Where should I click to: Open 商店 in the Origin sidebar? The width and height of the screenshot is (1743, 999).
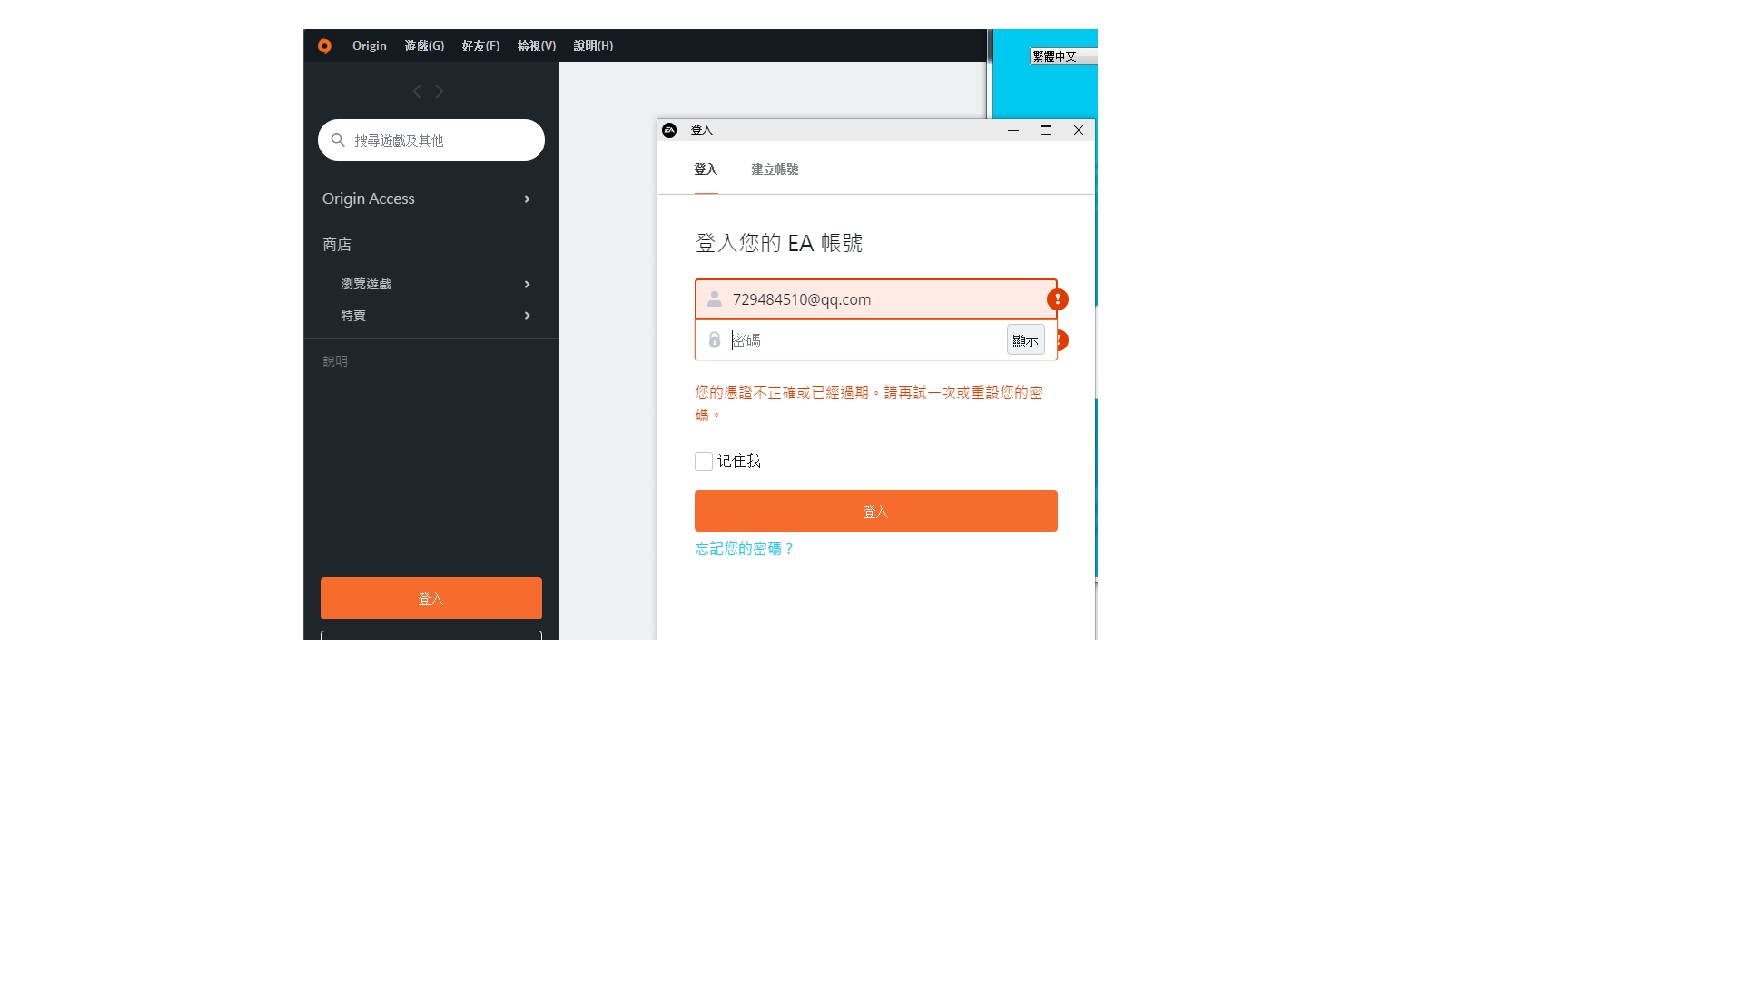[337, 244]
